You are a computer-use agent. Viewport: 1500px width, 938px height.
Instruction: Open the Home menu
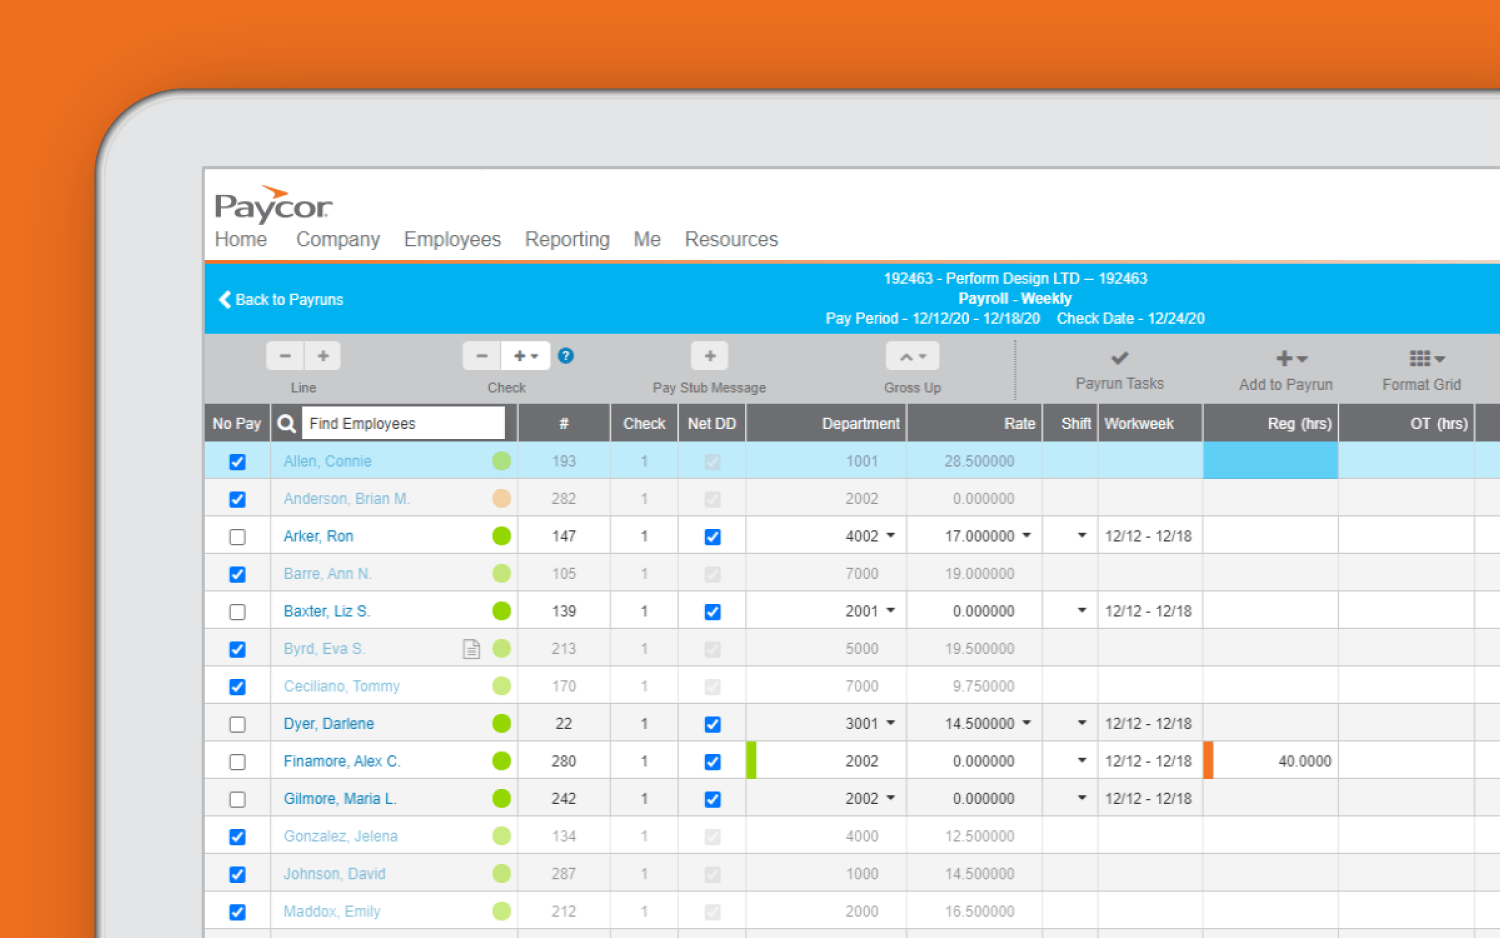[x=241, y=239]
